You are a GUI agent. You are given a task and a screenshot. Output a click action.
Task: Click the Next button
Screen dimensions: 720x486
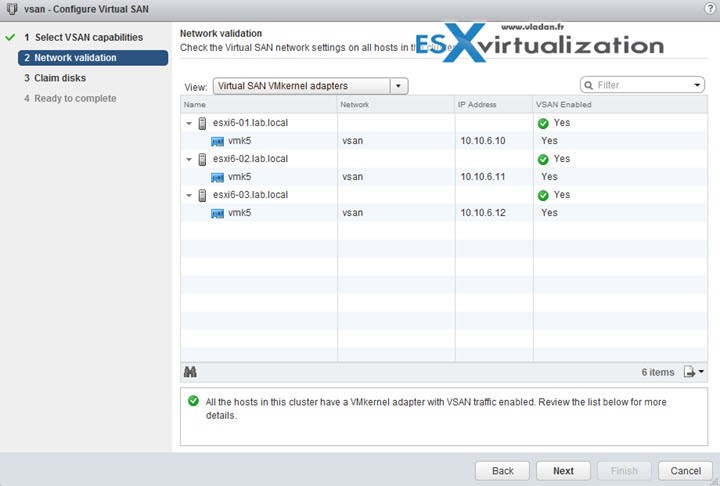[x=563, y=471]
